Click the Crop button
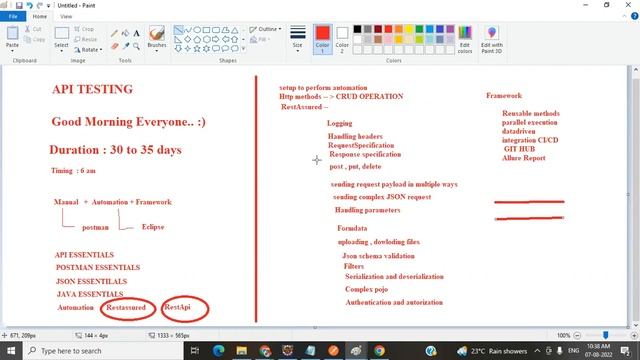Screen dimensions: 640x360 coord(84,29)
